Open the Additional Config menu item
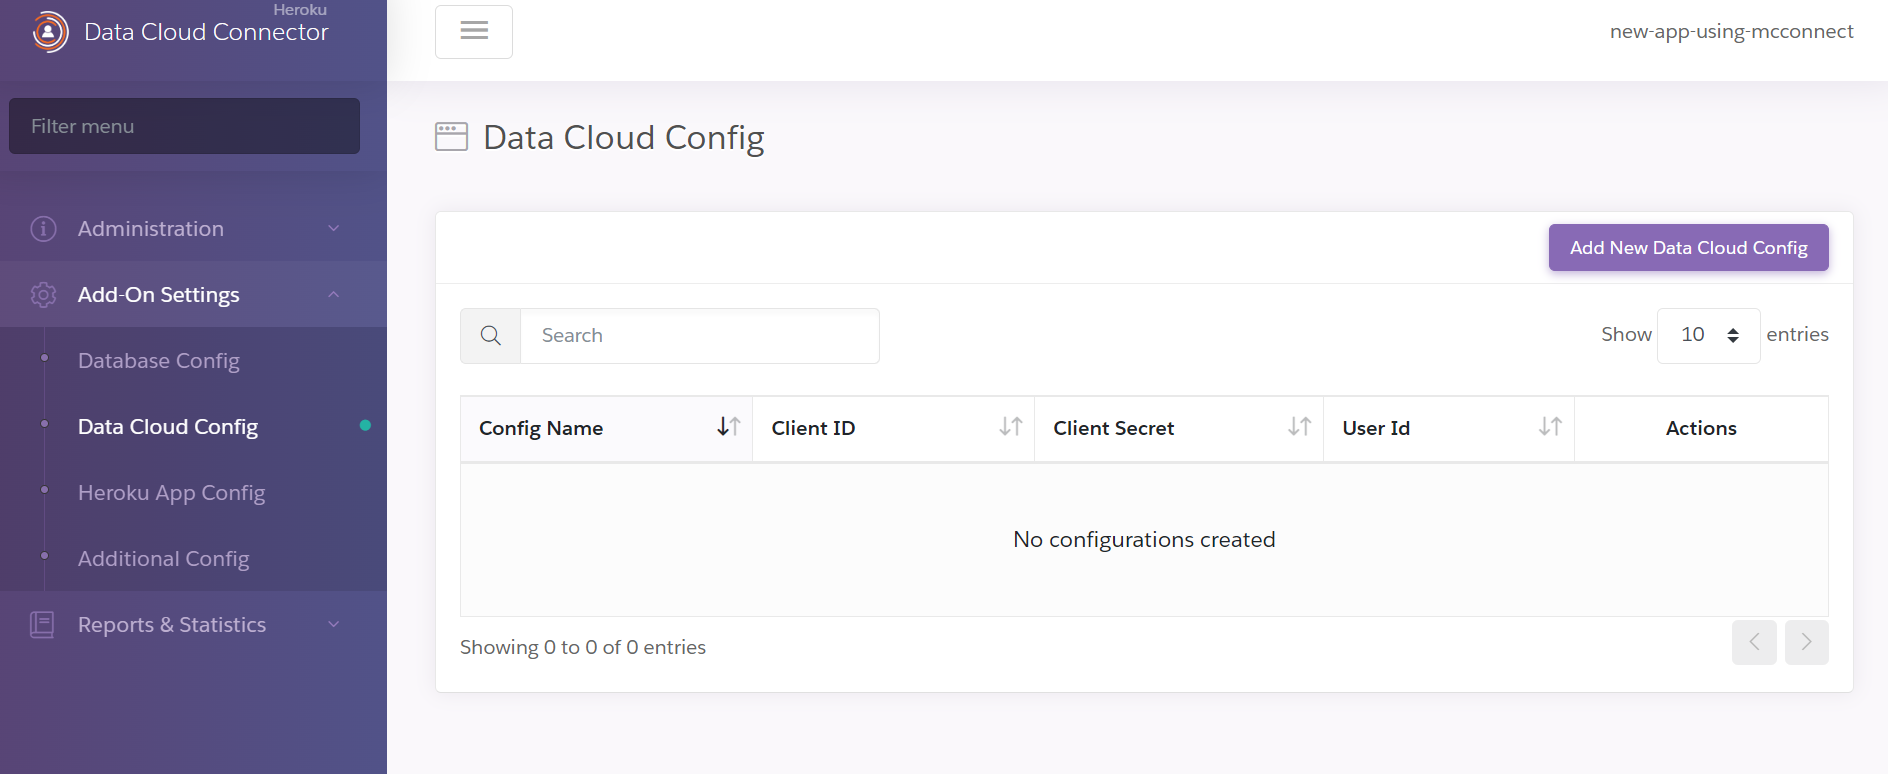The height and width of the screenshot is (774, 1888). (x=164, y=559)
